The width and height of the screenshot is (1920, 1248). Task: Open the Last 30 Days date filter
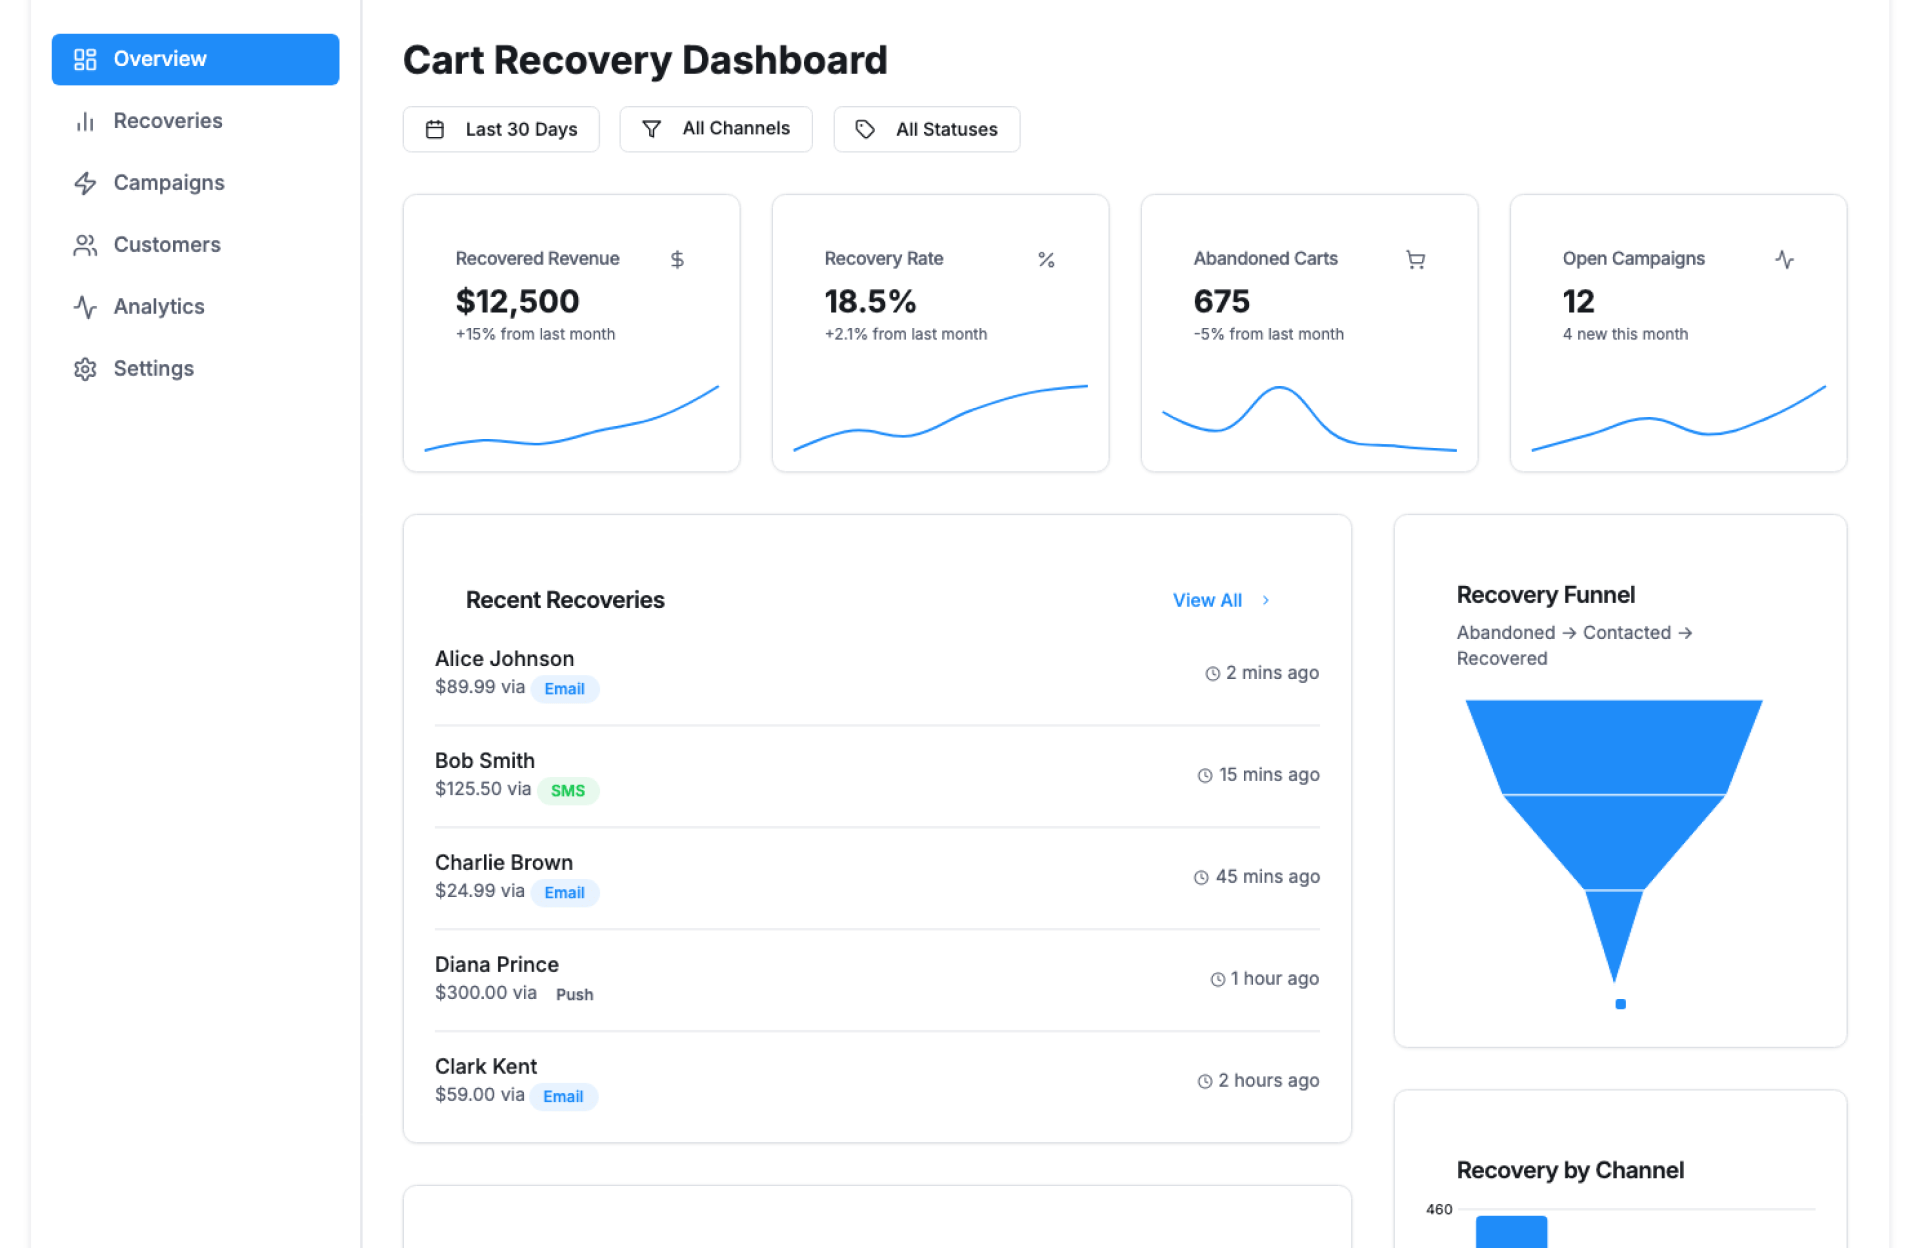click(x=501, y=129)
